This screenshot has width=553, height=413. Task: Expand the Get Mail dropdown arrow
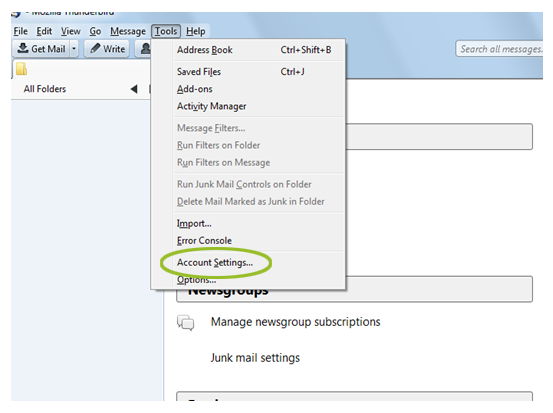point(74,49)
